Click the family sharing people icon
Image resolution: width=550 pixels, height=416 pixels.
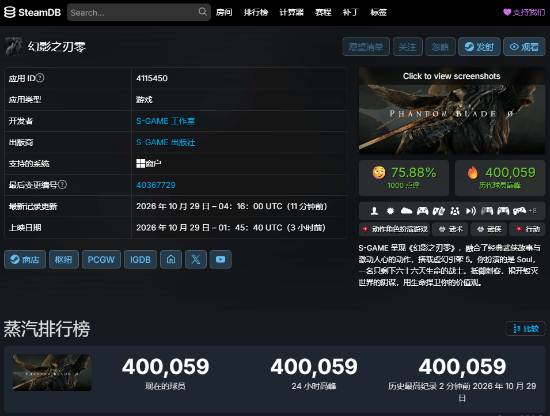pos(455,211)
